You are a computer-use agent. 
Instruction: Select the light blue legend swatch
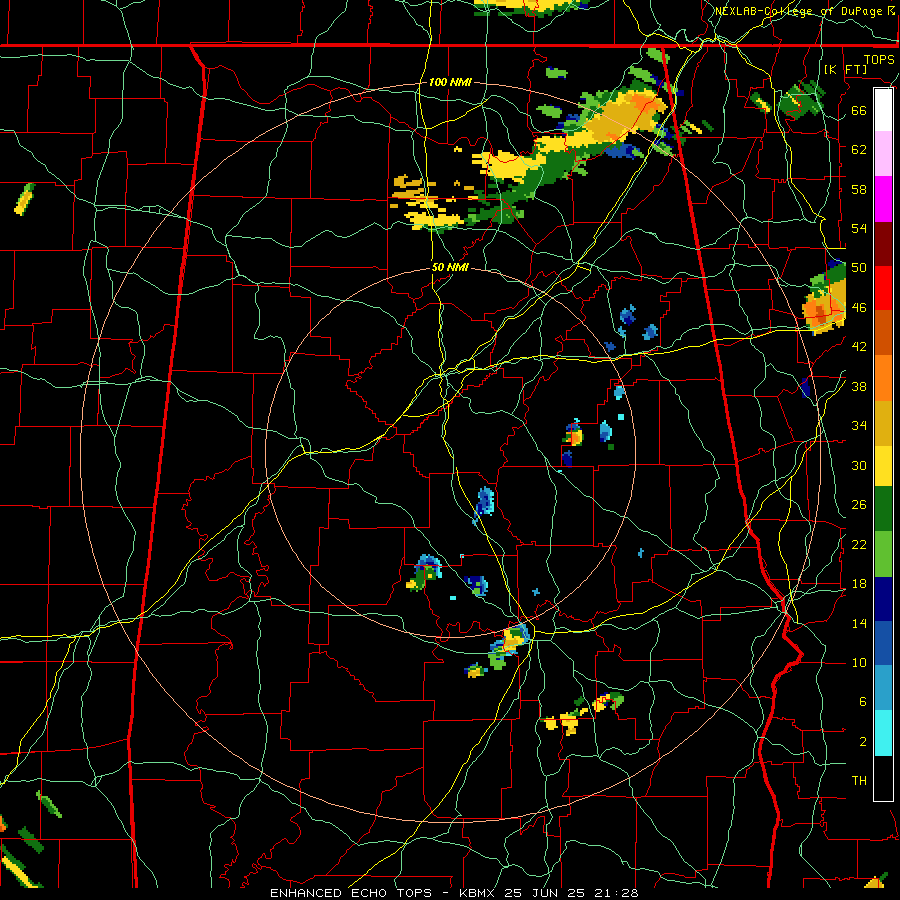tap(883, 688)
